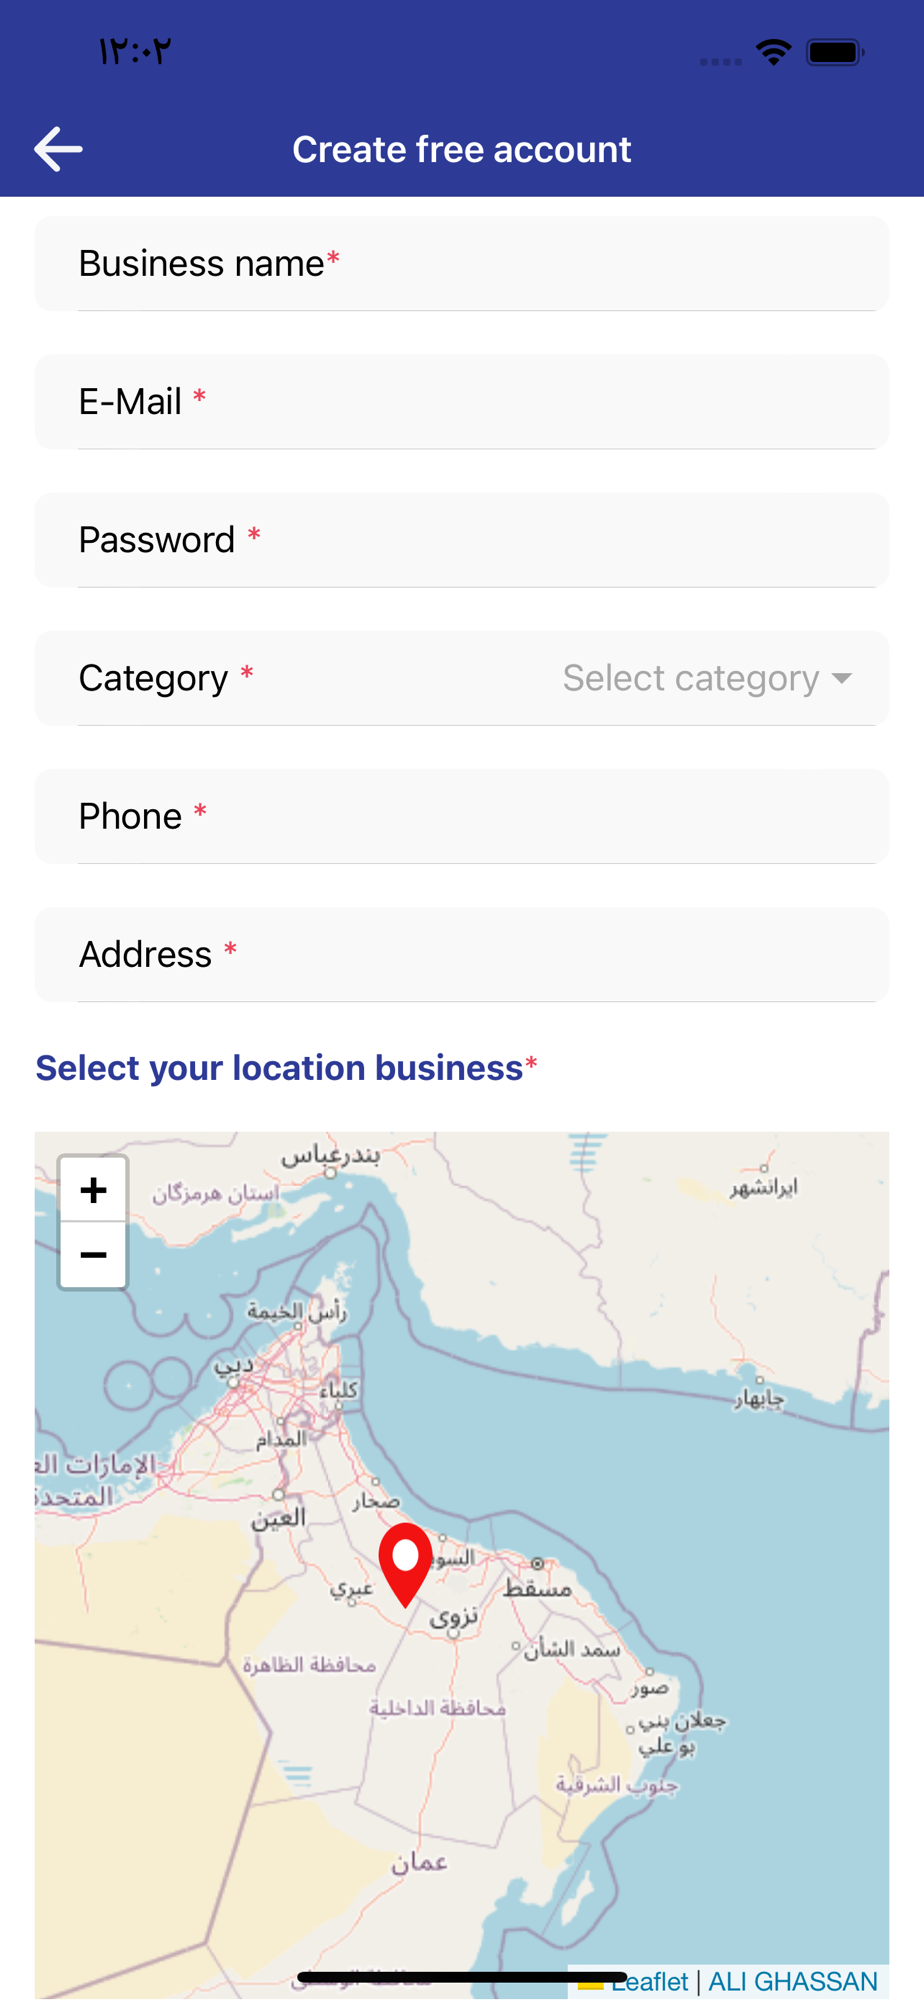Open the ALI GHASSAN link
This screenshot has width=924, height=2000.
point(792,1982)
